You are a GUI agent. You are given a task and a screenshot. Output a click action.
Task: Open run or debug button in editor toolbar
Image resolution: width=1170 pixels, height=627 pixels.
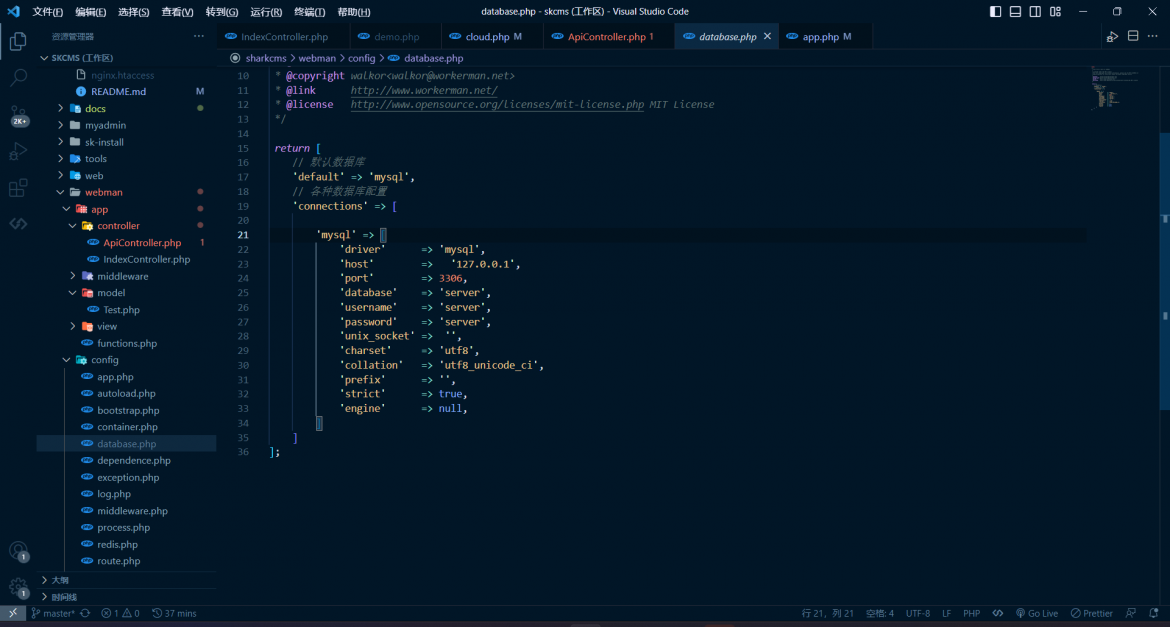point(1112,37)
